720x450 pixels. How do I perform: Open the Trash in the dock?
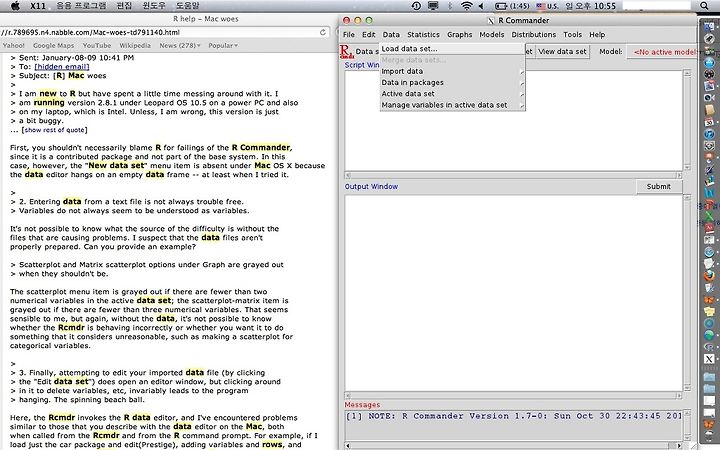click(x=709, y=435)
